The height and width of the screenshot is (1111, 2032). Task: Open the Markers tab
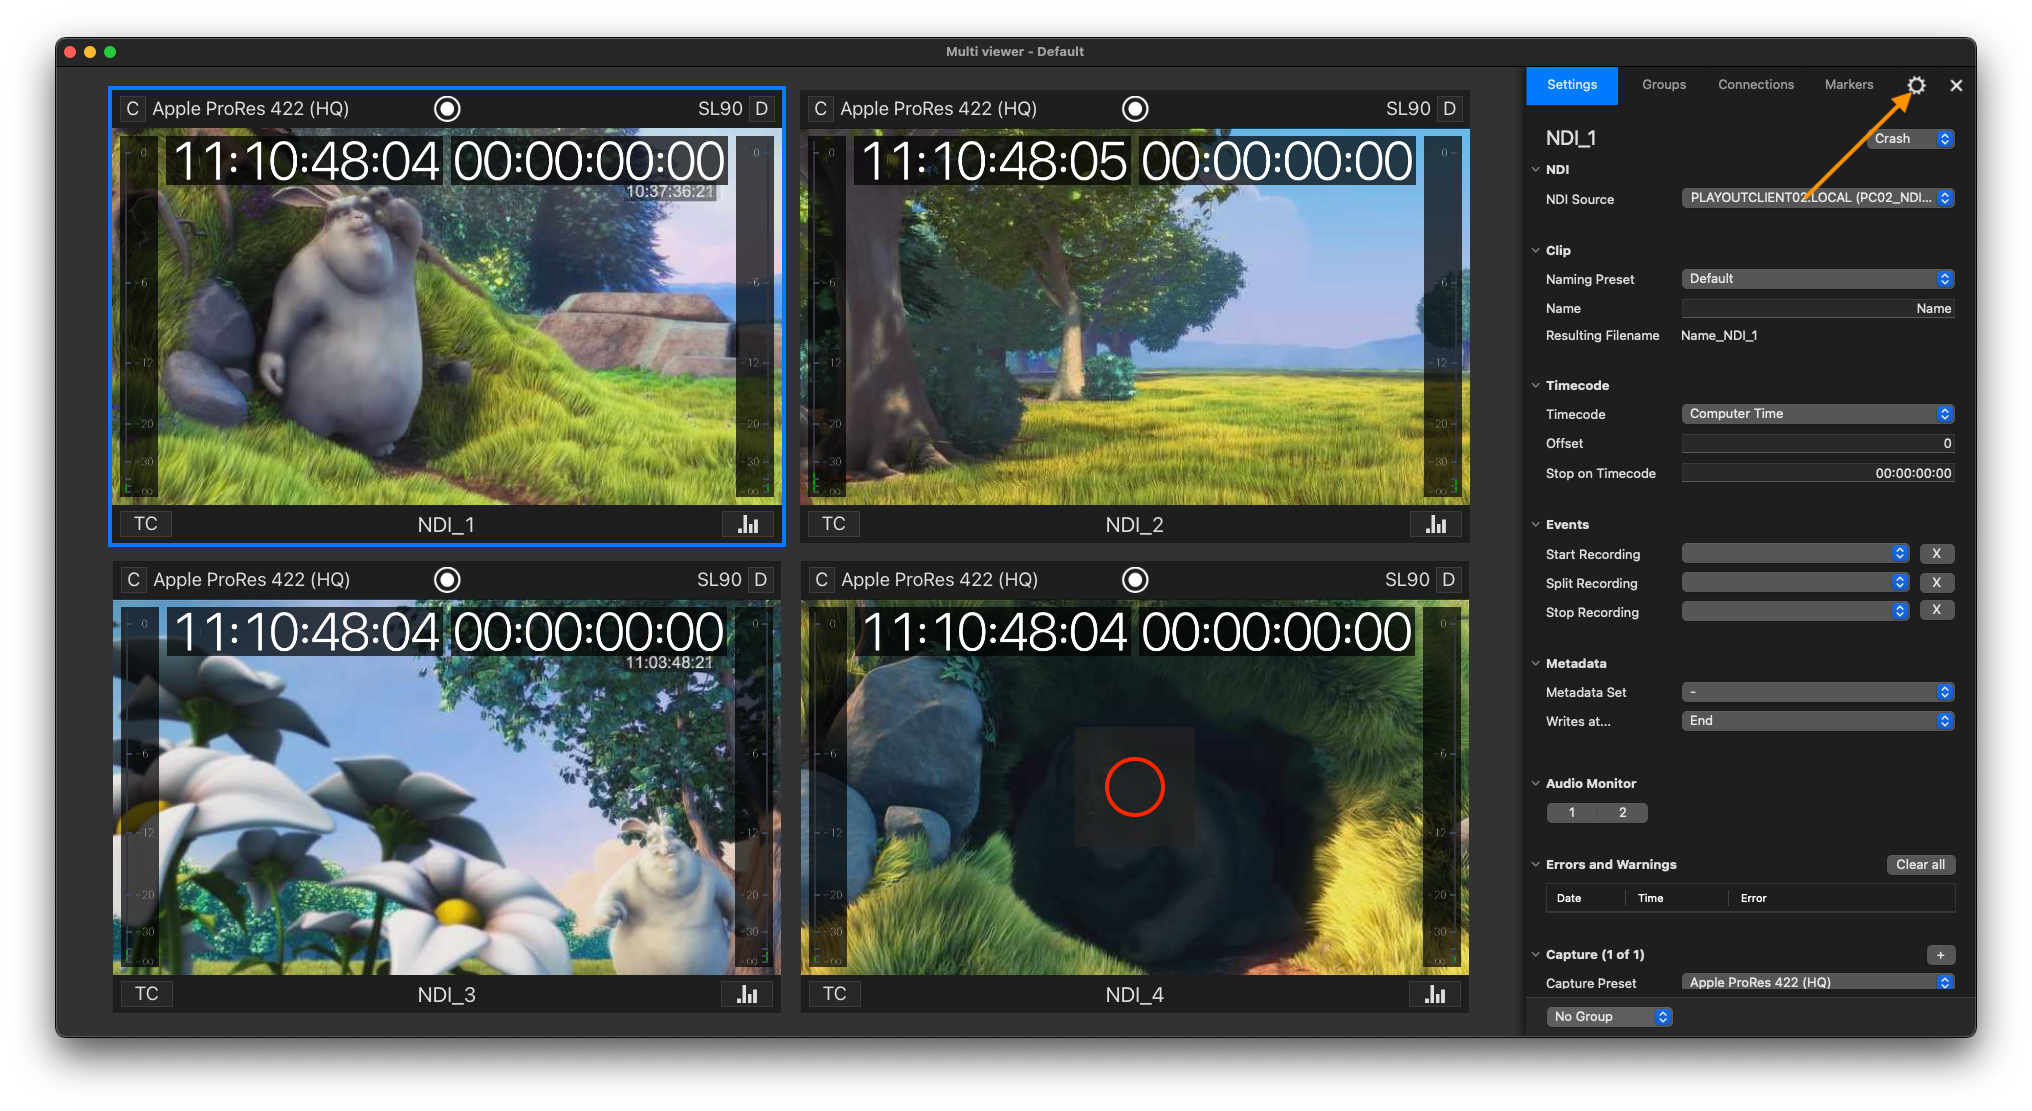(1849, 85)
